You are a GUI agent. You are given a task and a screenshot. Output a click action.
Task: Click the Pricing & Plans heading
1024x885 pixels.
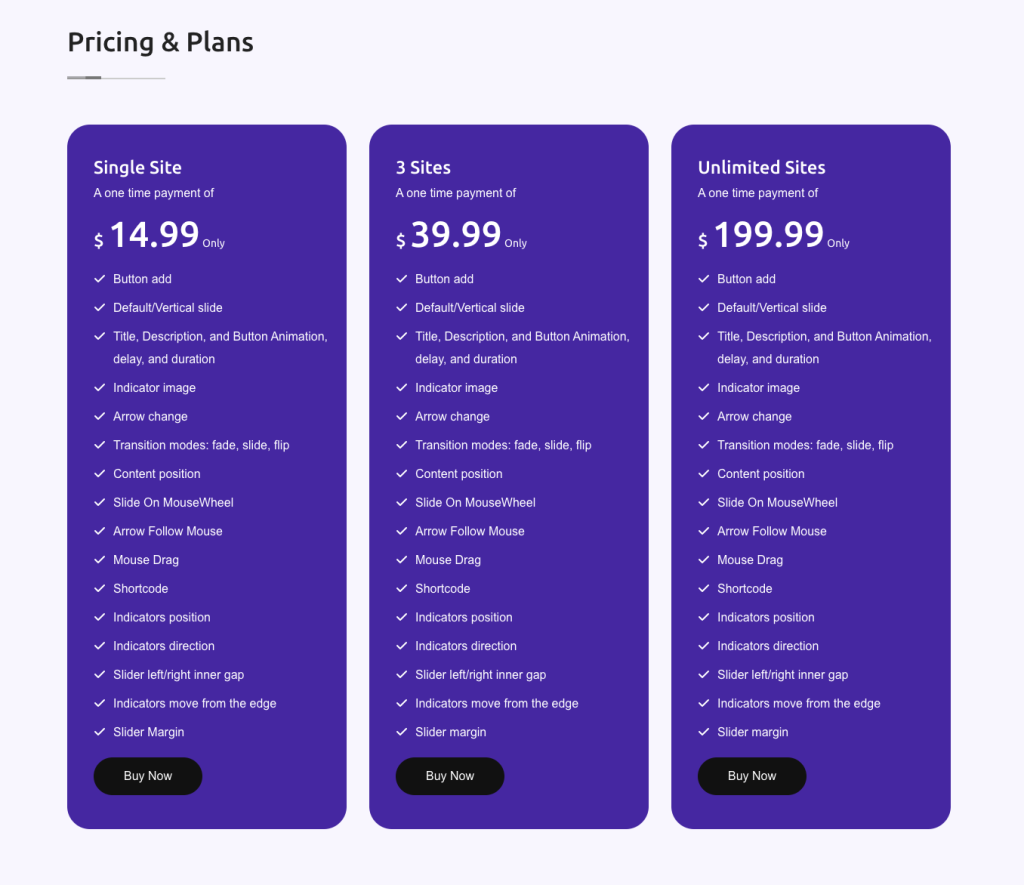pyautogui.click(x=160, y=42)
